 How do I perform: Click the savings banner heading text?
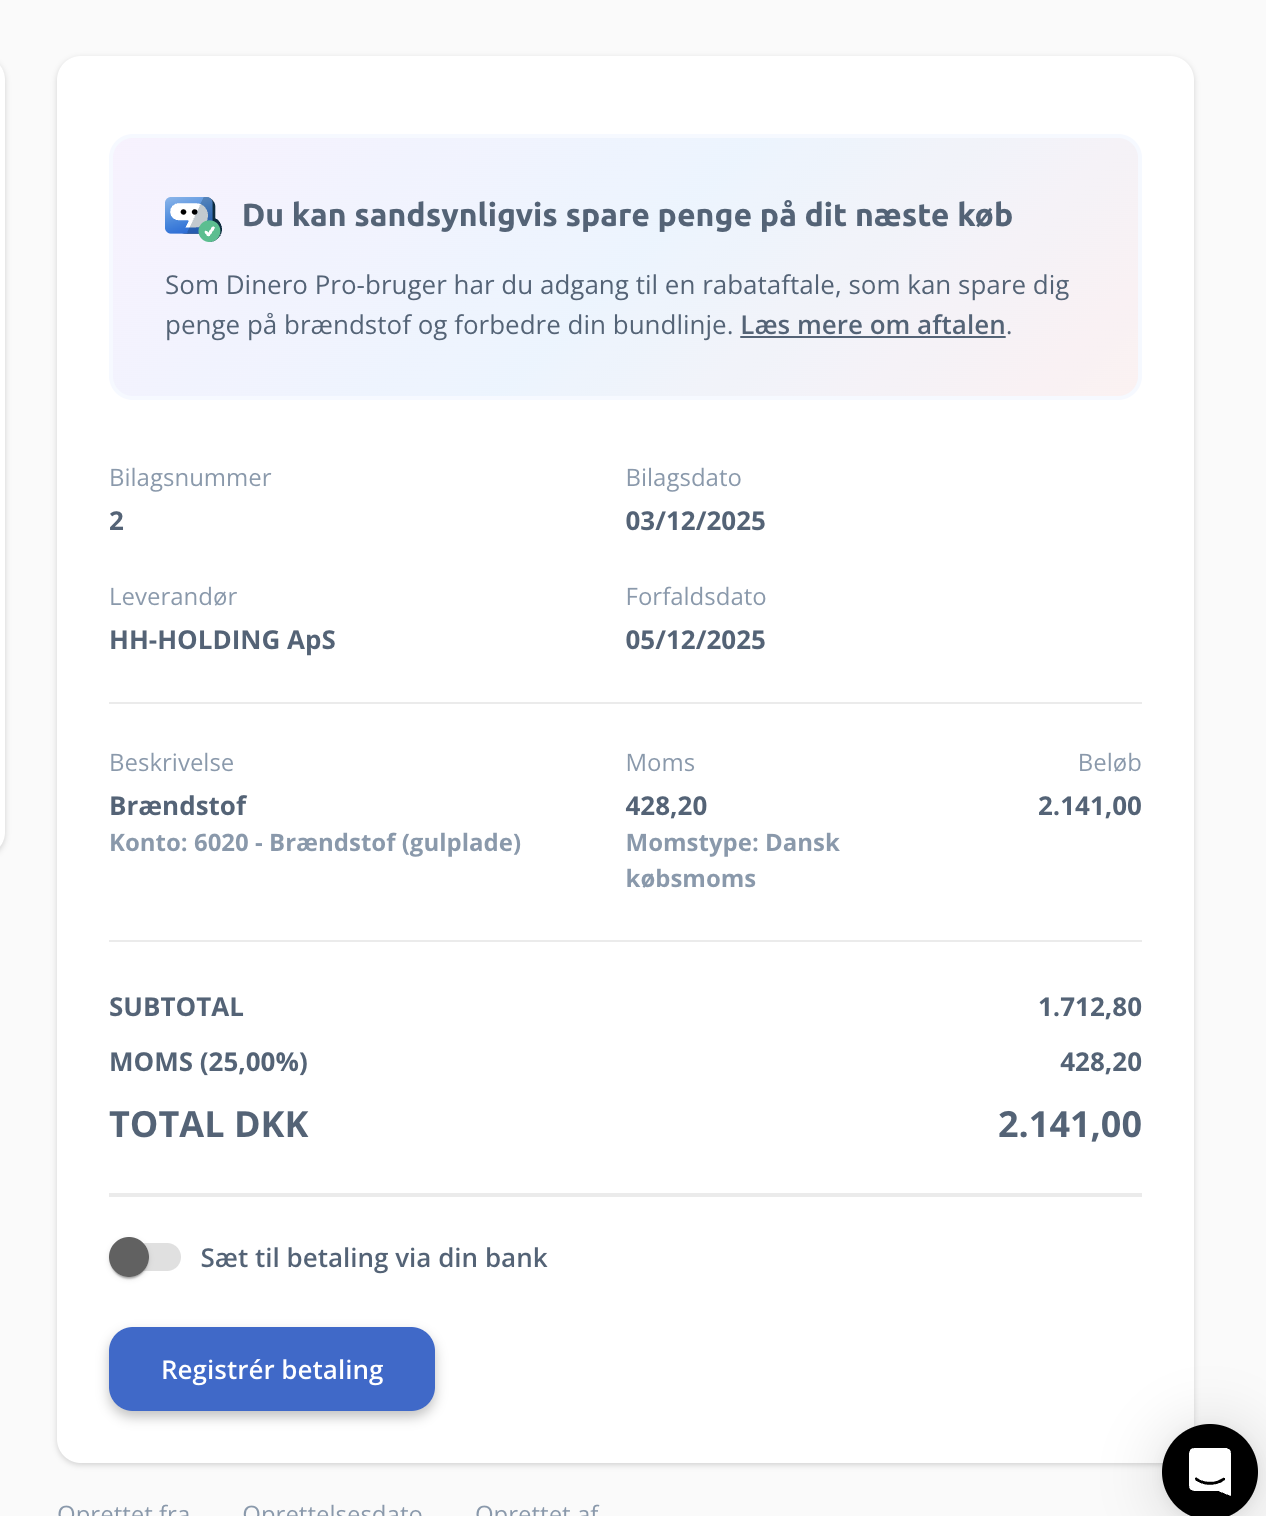627,215
